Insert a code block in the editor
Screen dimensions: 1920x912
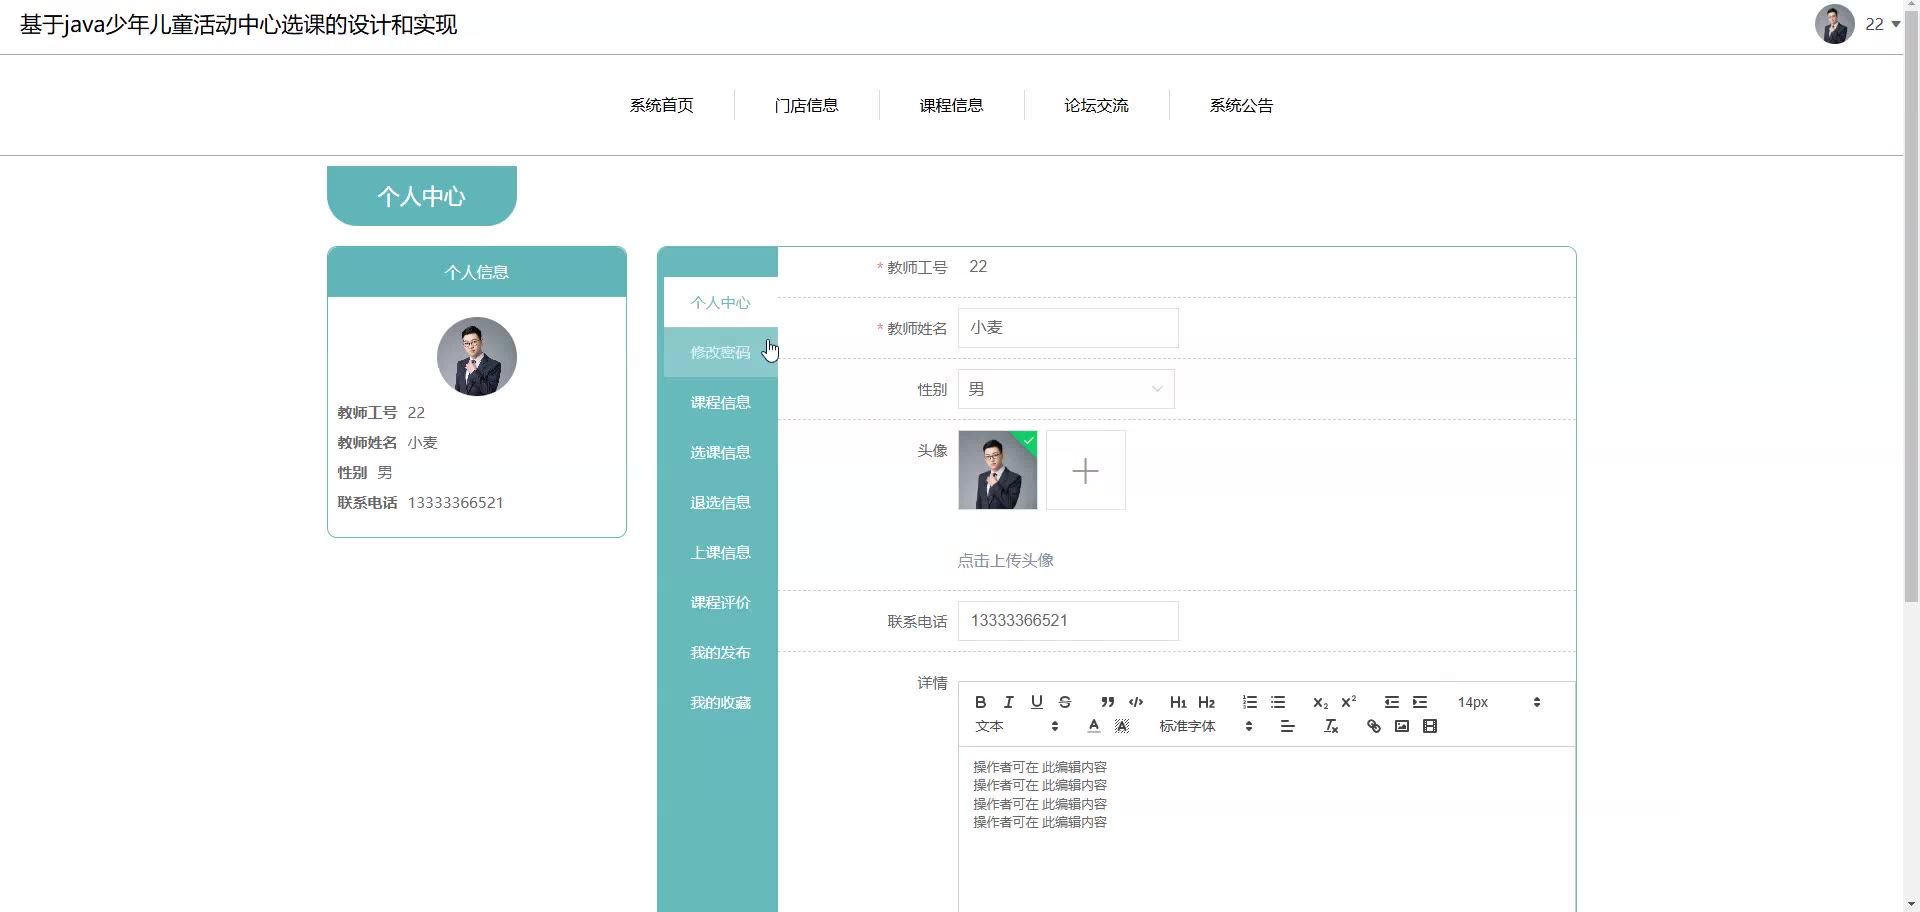1136,702
